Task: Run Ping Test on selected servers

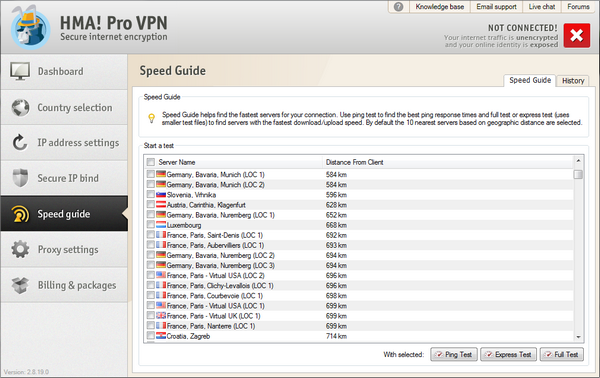Action: point(454,354)
